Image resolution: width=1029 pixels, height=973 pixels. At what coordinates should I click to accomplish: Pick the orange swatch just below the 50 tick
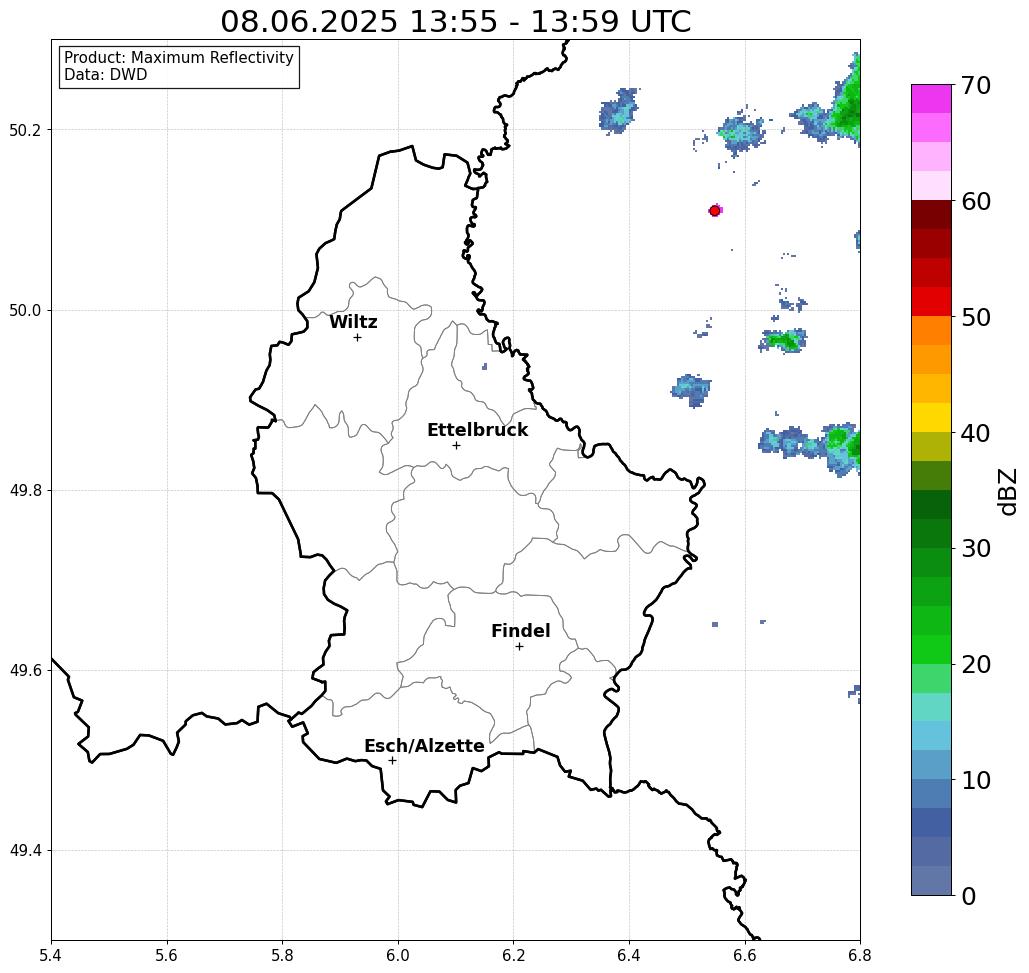[931, 331]
